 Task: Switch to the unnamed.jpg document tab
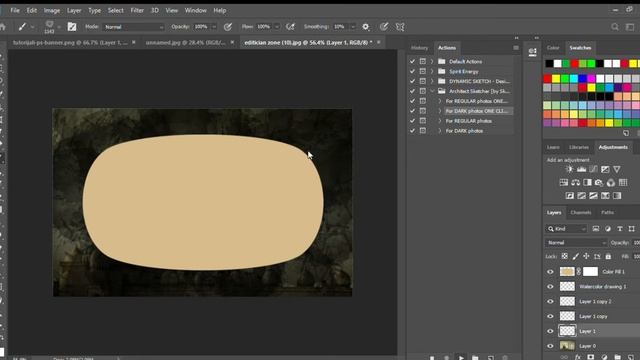tap(185, 42)
